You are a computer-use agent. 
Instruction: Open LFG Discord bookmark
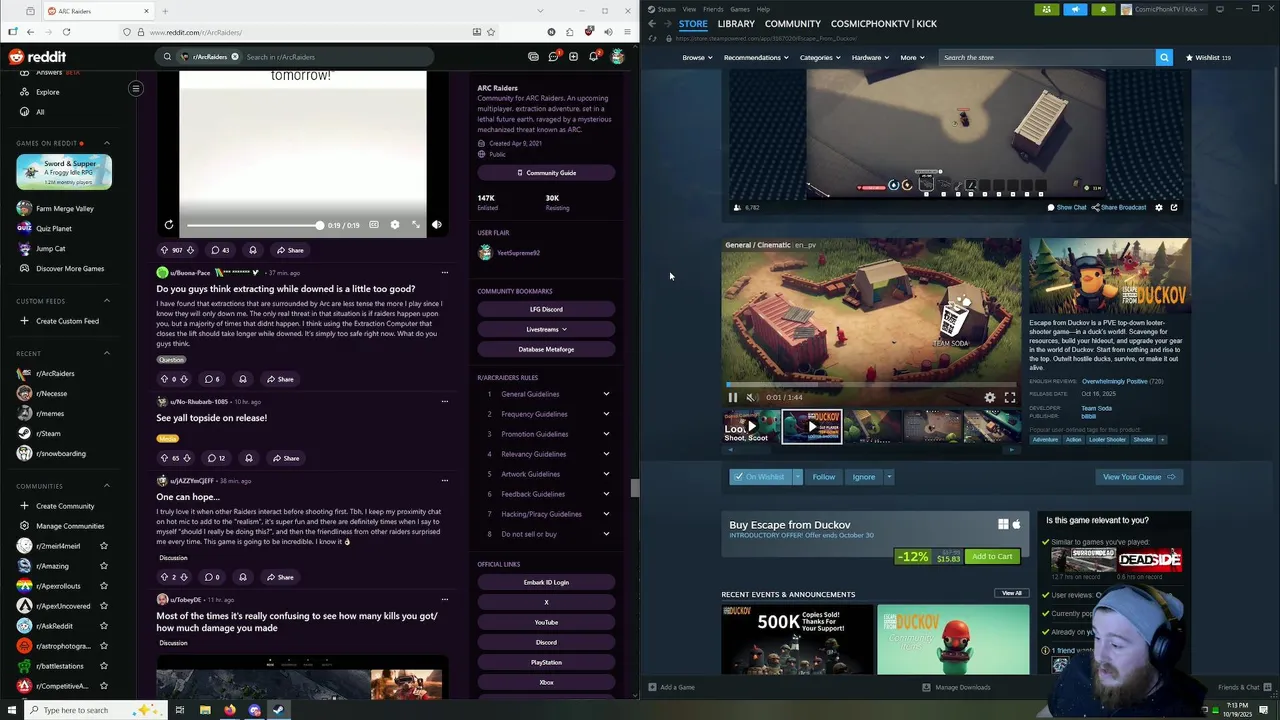(x=546, y=309)
